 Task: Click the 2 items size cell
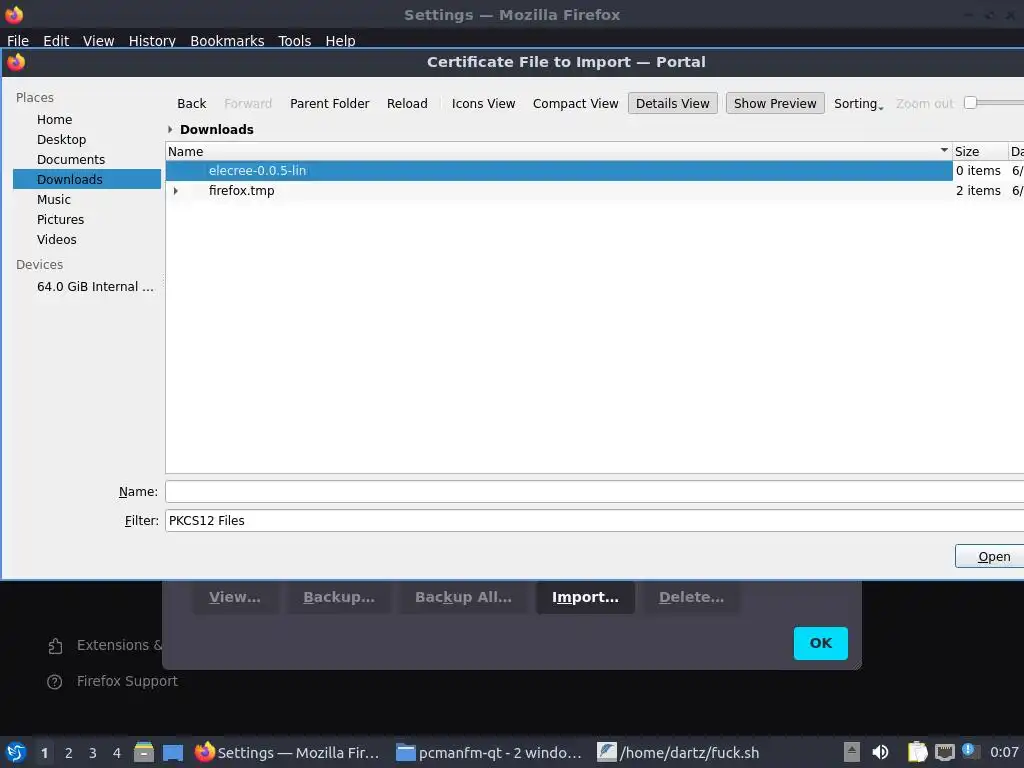click(x=978, y=191)
